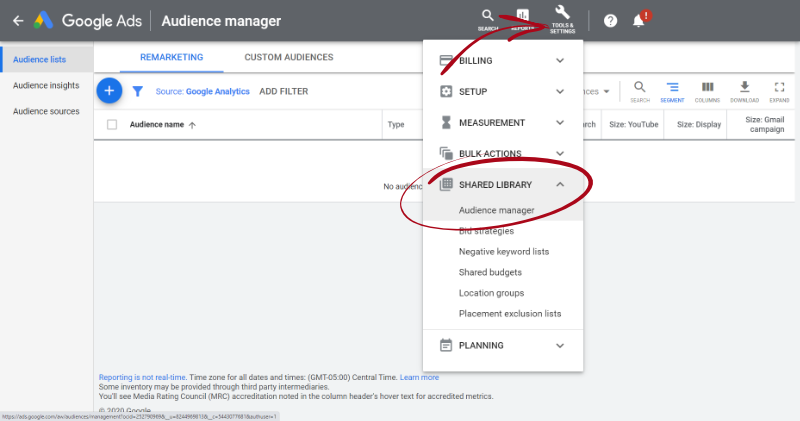Click Source: Google Analytics filter chip
The height and width of the screenshot is (421, 800).
tap(203, 91)
